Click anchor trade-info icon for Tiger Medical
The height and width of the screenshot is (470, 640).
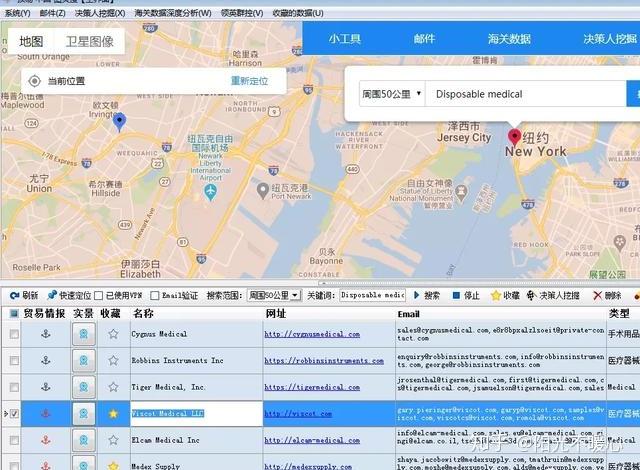(46, 387)
